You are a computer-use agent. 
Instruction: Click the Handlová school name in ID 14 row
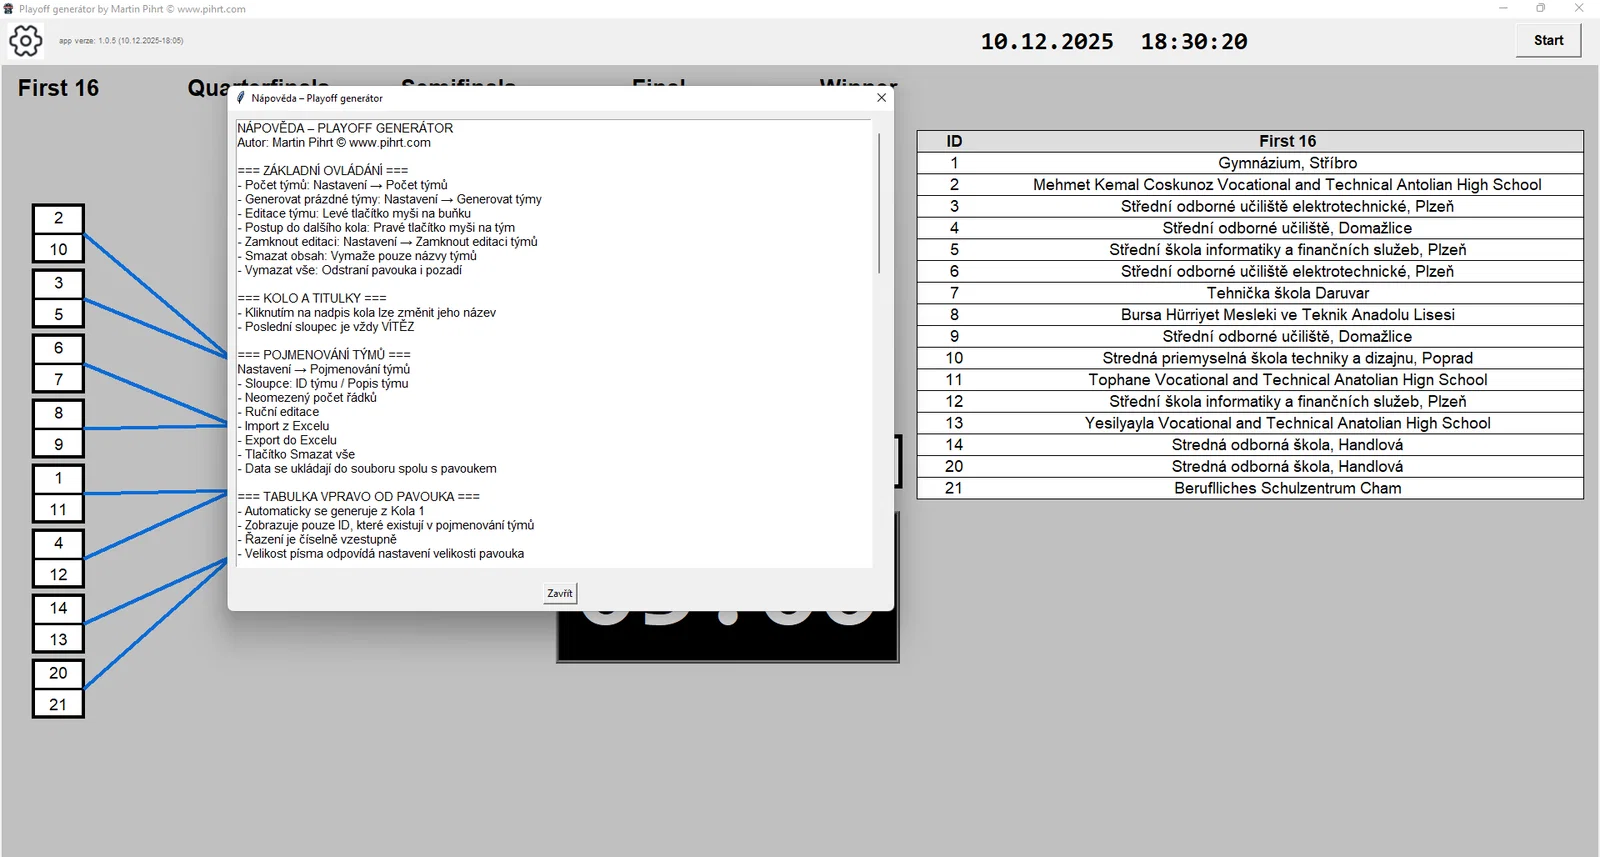click(x=1287, y=445)
